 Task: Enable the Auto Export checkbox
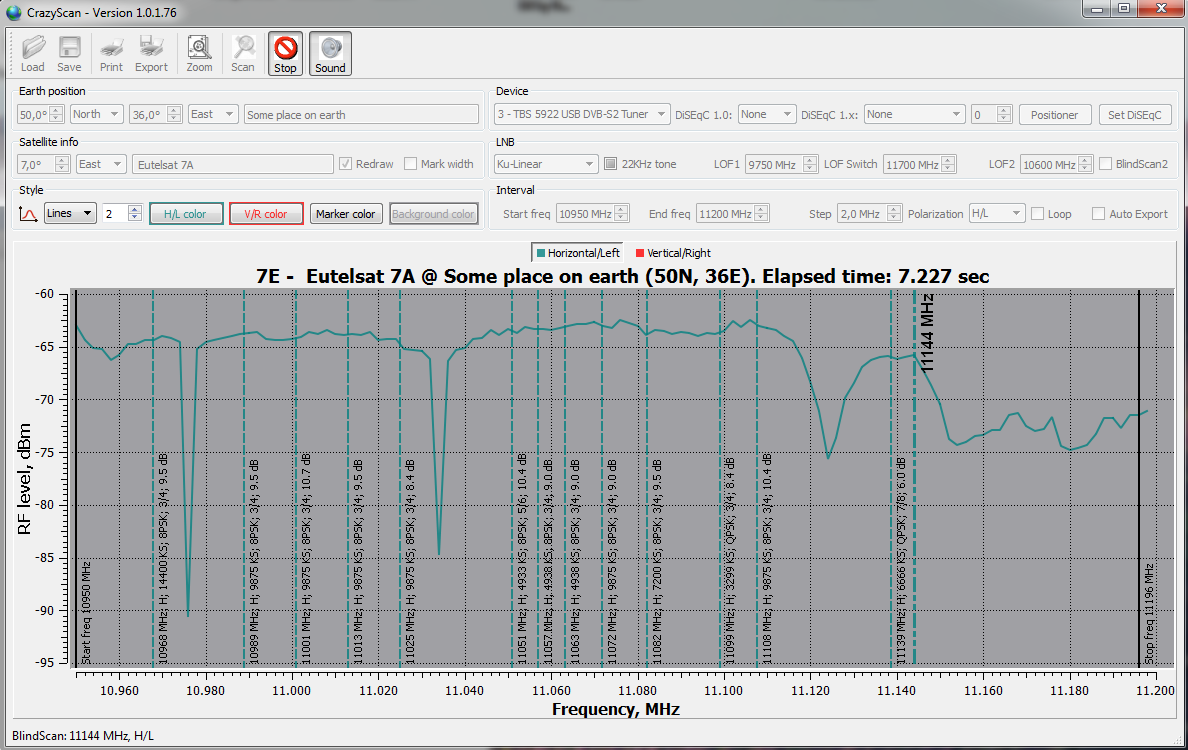[1098, 214]
